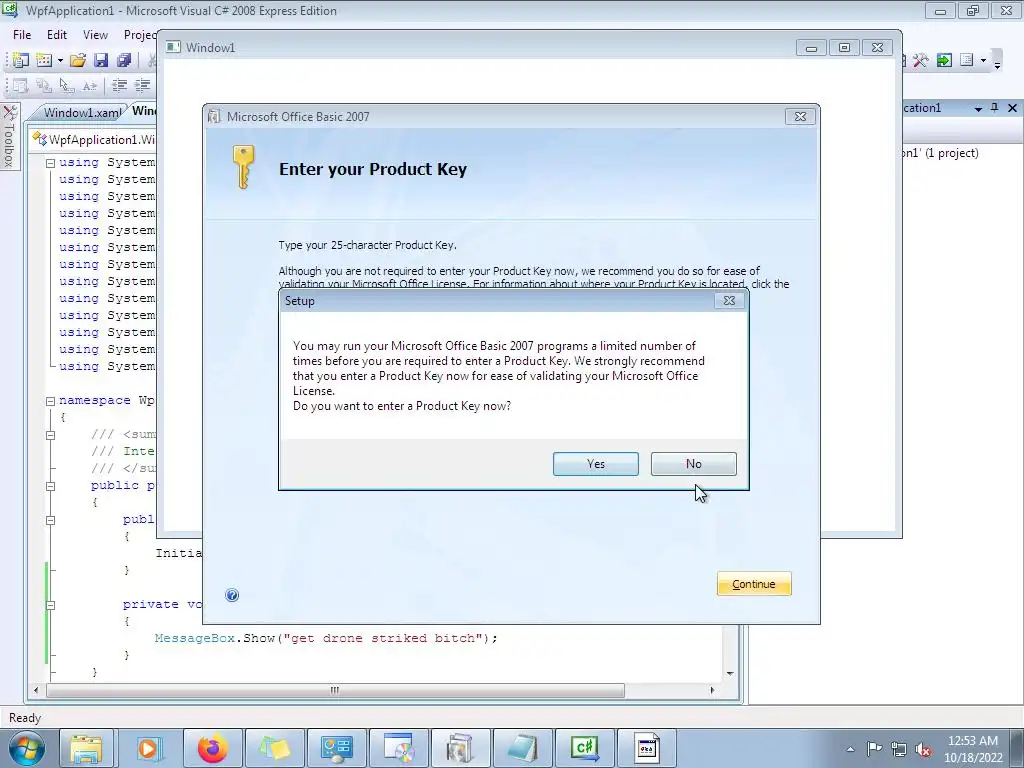Click the Save floppy disk icon
The height and width of the screenshot is (768, 1024).
[101, 61]
